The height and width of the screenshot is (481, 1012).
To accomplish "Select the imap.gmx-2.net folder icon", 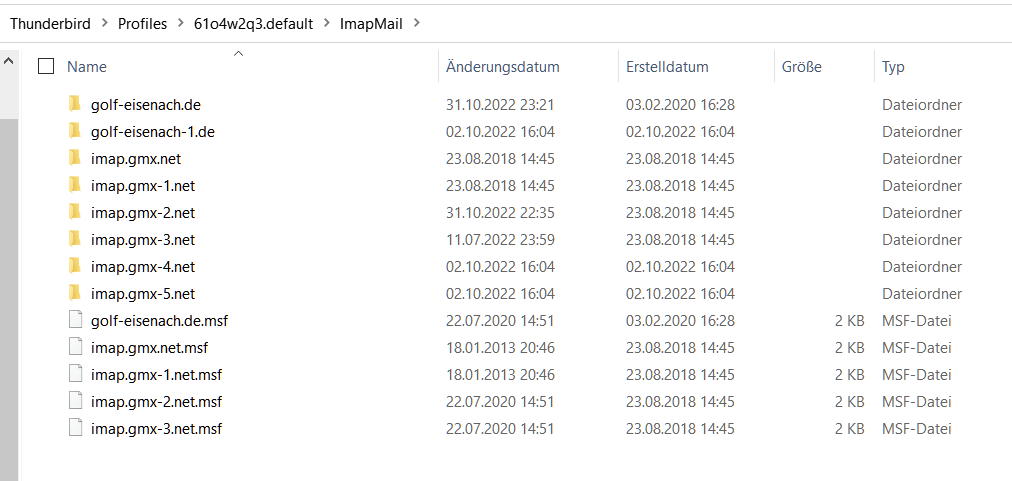I will click(x=76, y=212).
